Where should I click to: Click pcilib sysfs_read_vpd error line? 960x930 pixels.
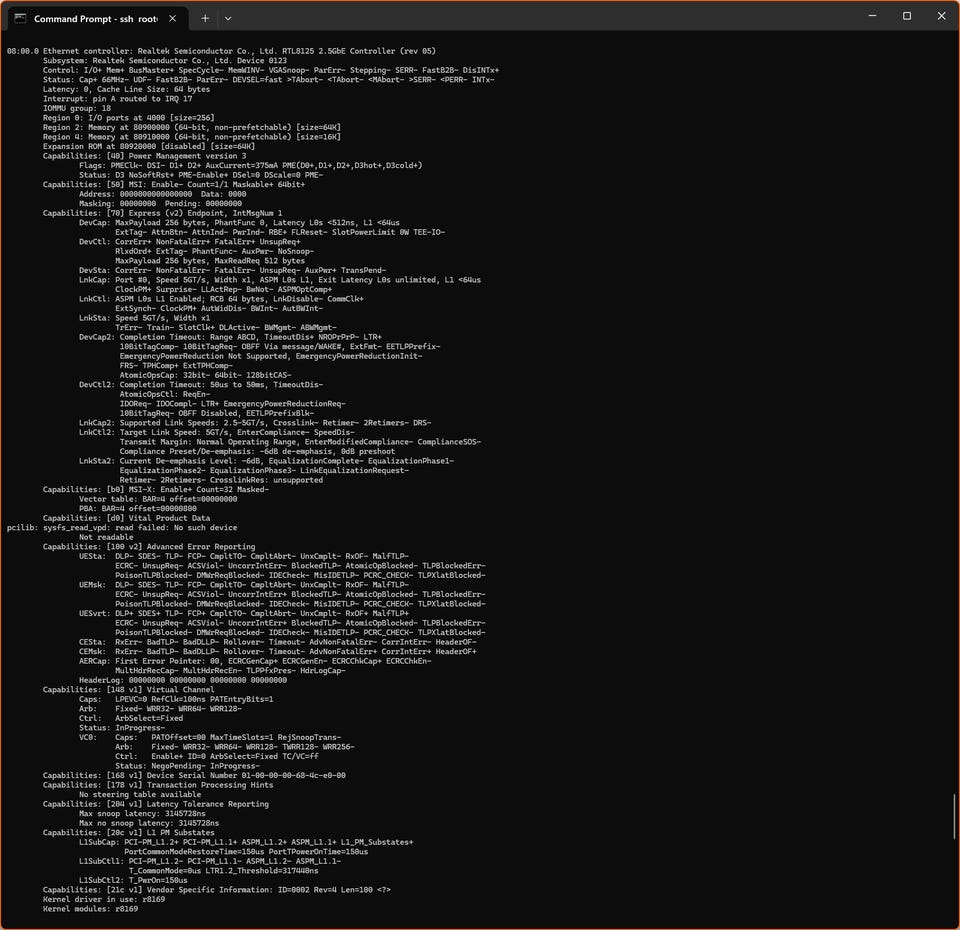[122, 527]
